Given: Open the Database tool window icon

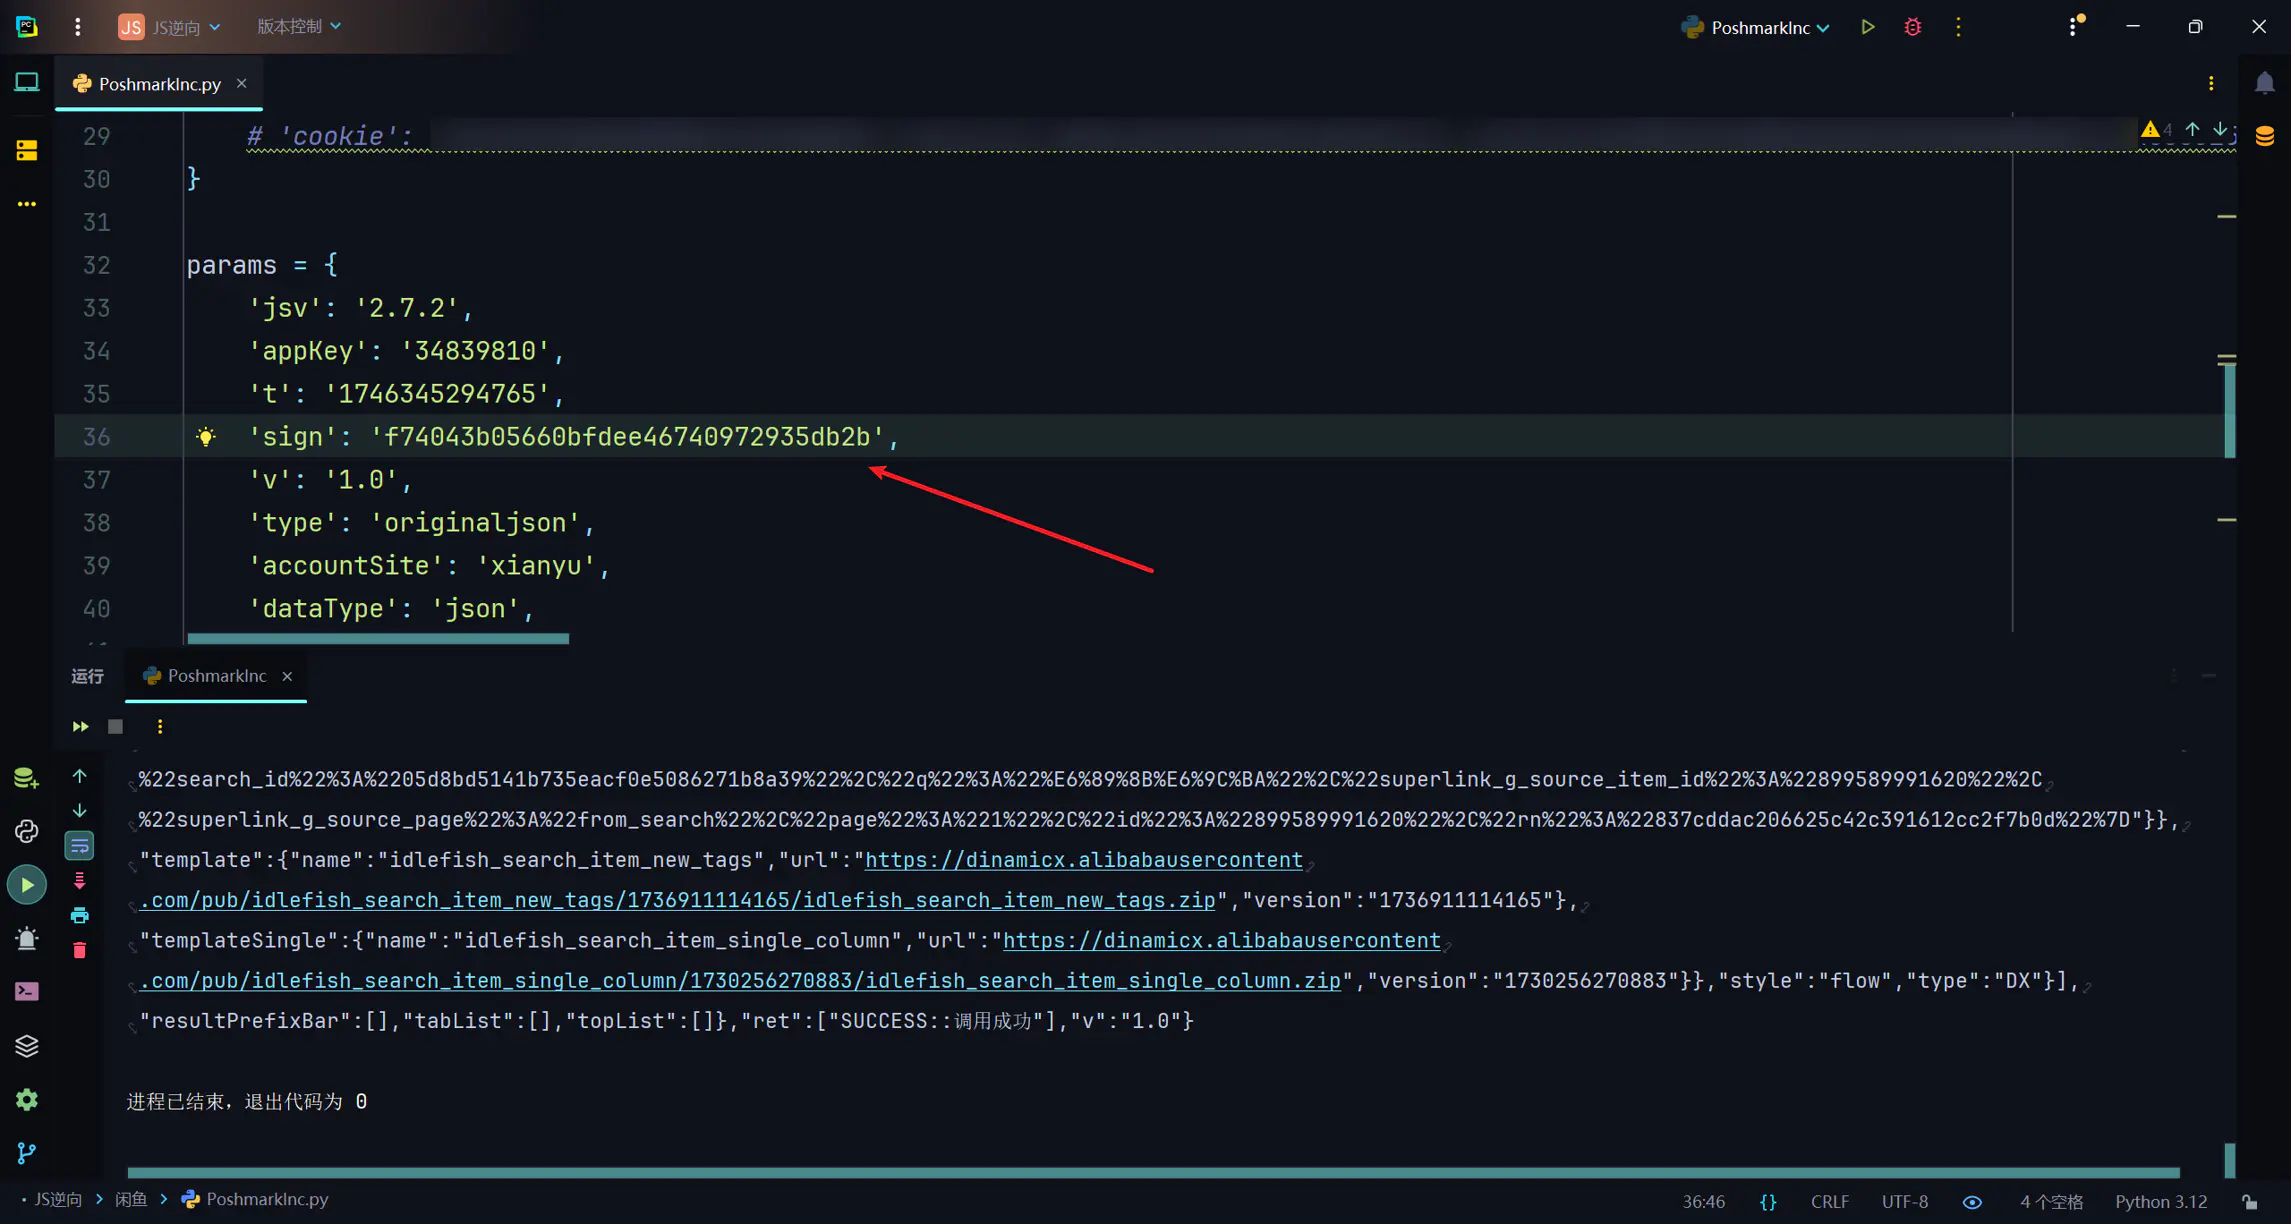Looking at the screenshot, I should 2264,136.
